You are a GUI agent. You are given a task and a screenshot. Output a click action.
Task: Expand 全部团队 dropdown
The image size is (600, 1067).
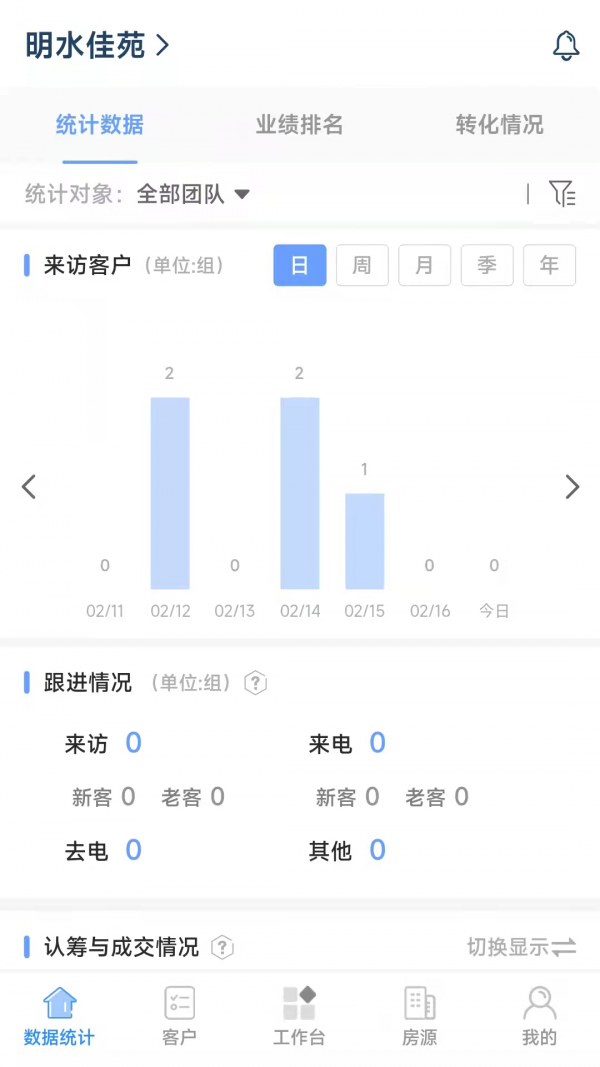coord(193,194)
